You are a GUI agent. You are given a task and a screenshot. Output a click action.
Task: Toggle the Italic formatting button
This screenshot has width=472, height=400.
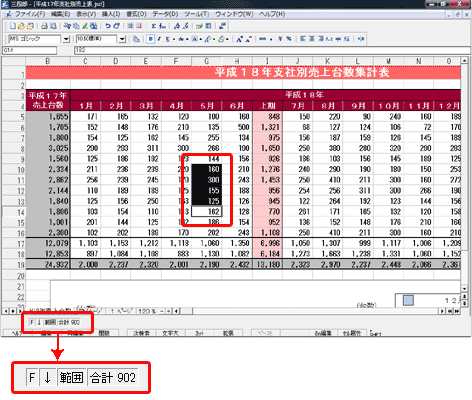[x=159, y=39]
